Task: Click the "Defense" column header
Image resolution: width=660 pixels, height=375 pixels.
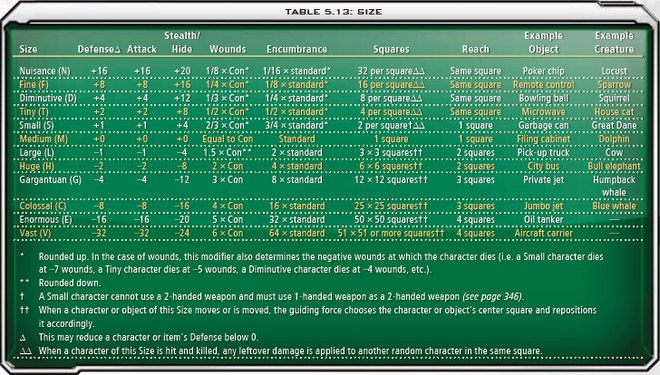Action: 99,49
